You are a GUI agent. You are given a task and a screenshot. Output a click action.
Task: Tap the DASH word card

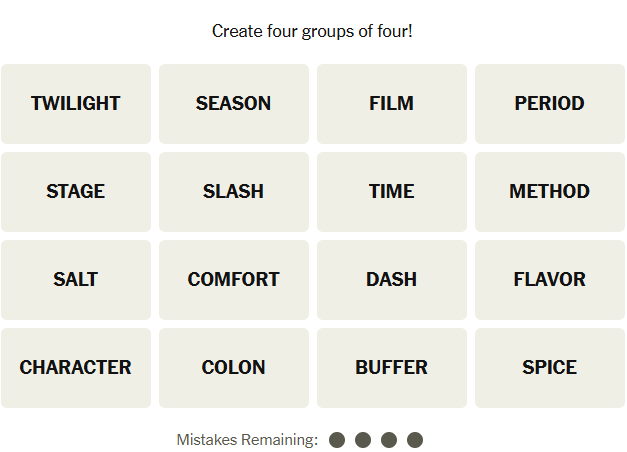pyautogui.click(x=392, y=280)
